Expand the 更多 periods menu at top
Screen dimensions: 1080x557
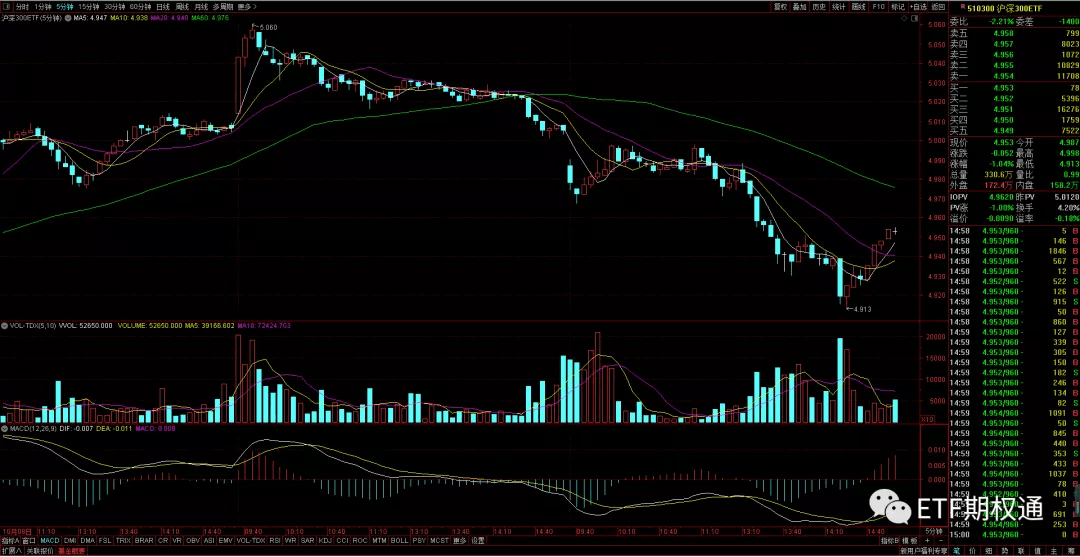(246, 6)
